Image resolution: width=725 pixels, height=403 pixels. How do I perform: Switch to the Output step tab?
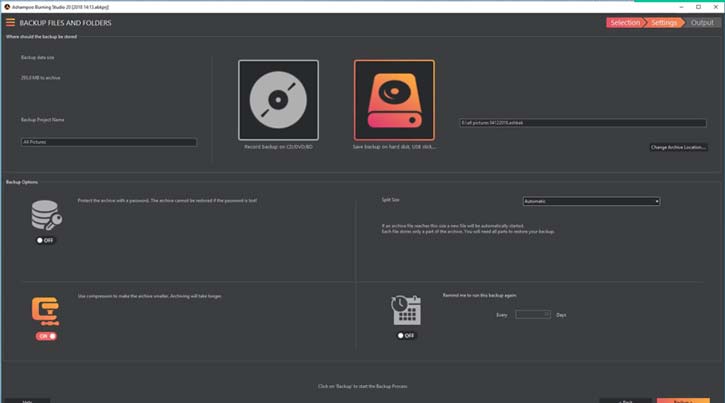(701, 22)
